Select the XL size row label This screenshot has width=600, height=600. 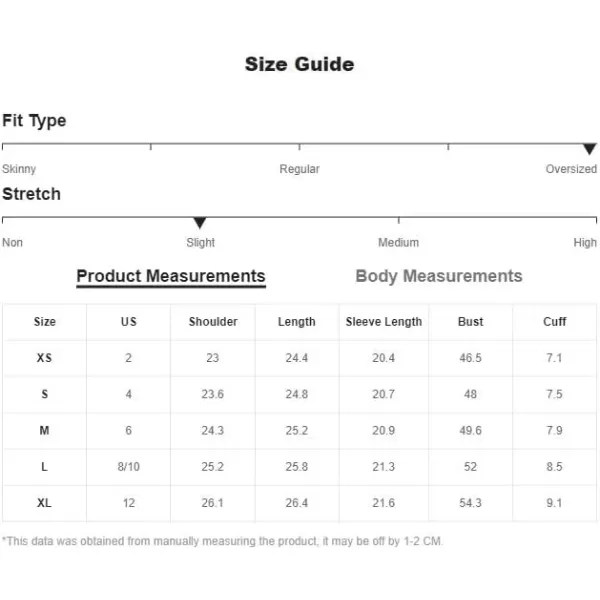tap(44, 503)
